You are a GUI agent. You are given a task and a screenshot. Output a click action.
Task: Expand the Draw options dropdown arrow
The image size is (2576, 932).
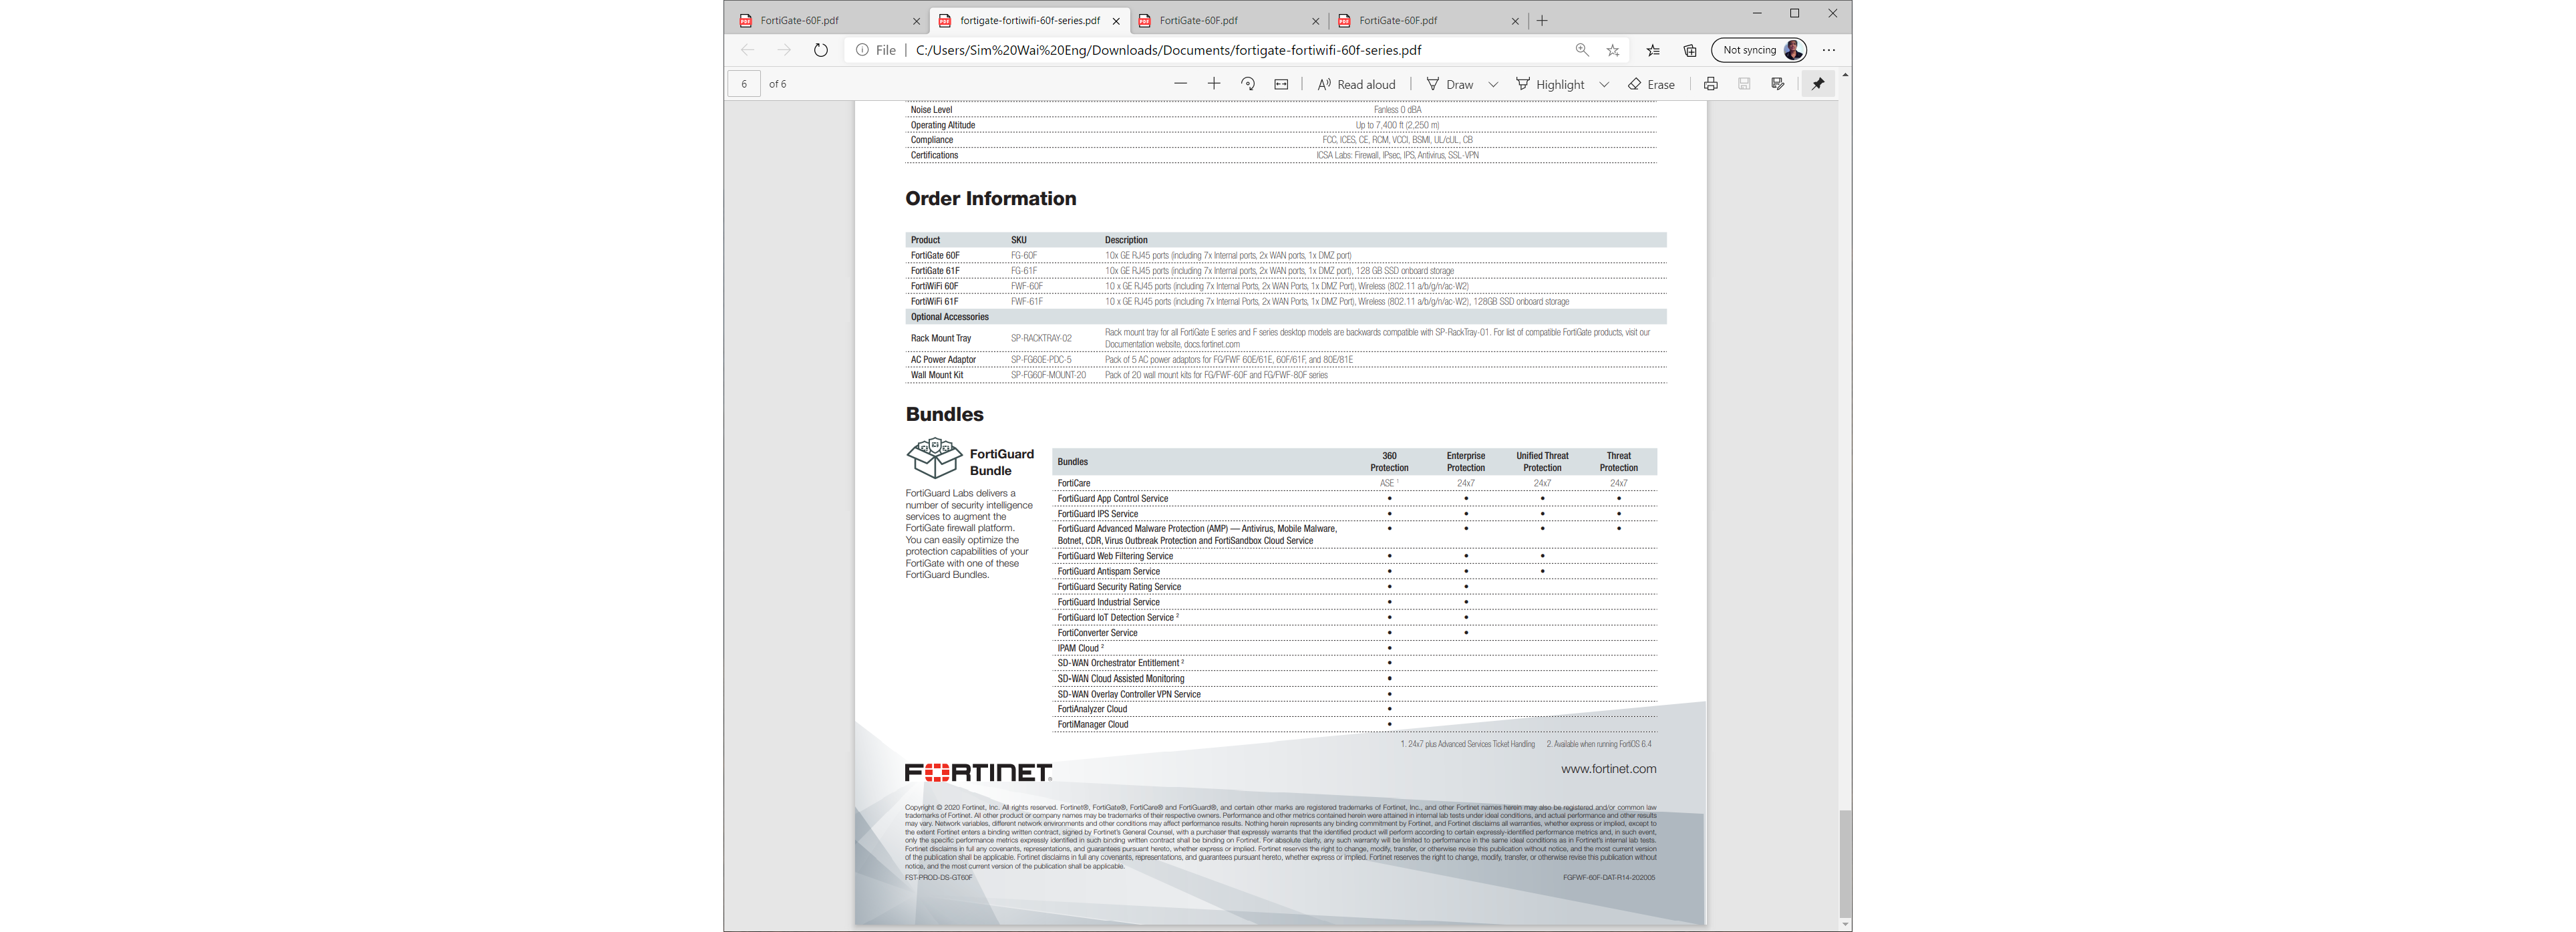pyautogui.click(x=1493, y=84)
